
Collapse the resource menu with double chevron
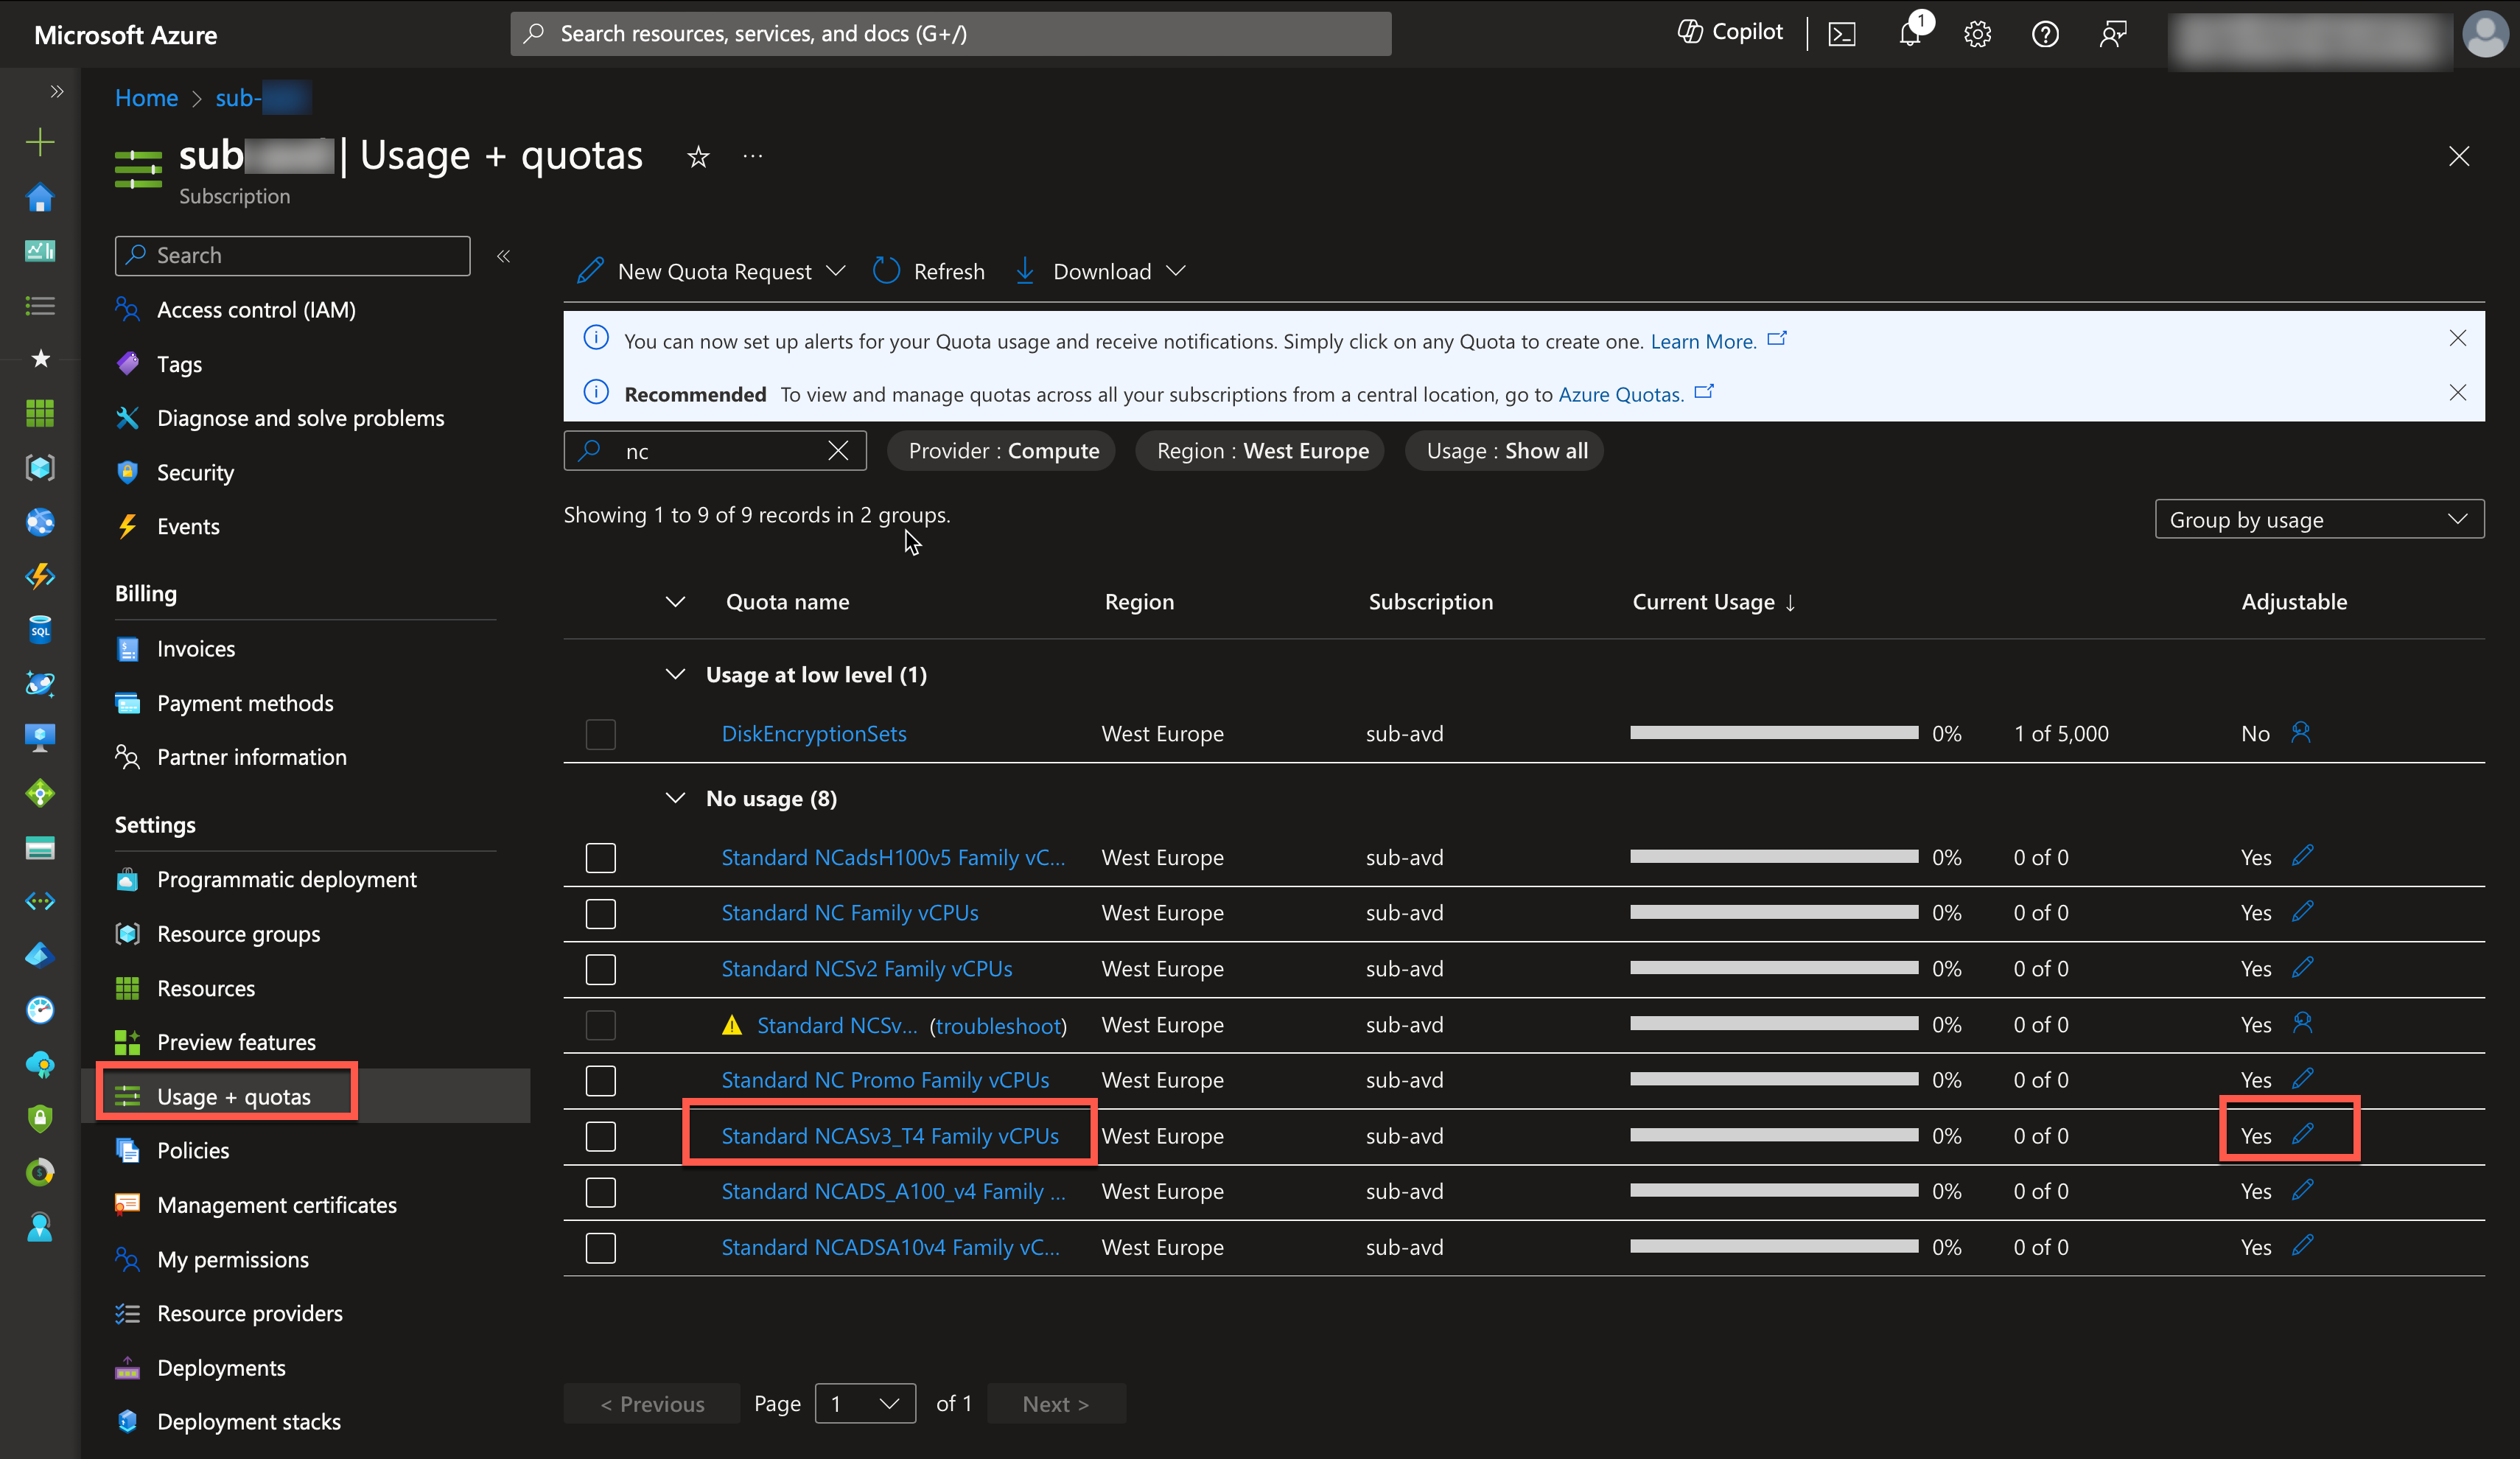point(504,256)
